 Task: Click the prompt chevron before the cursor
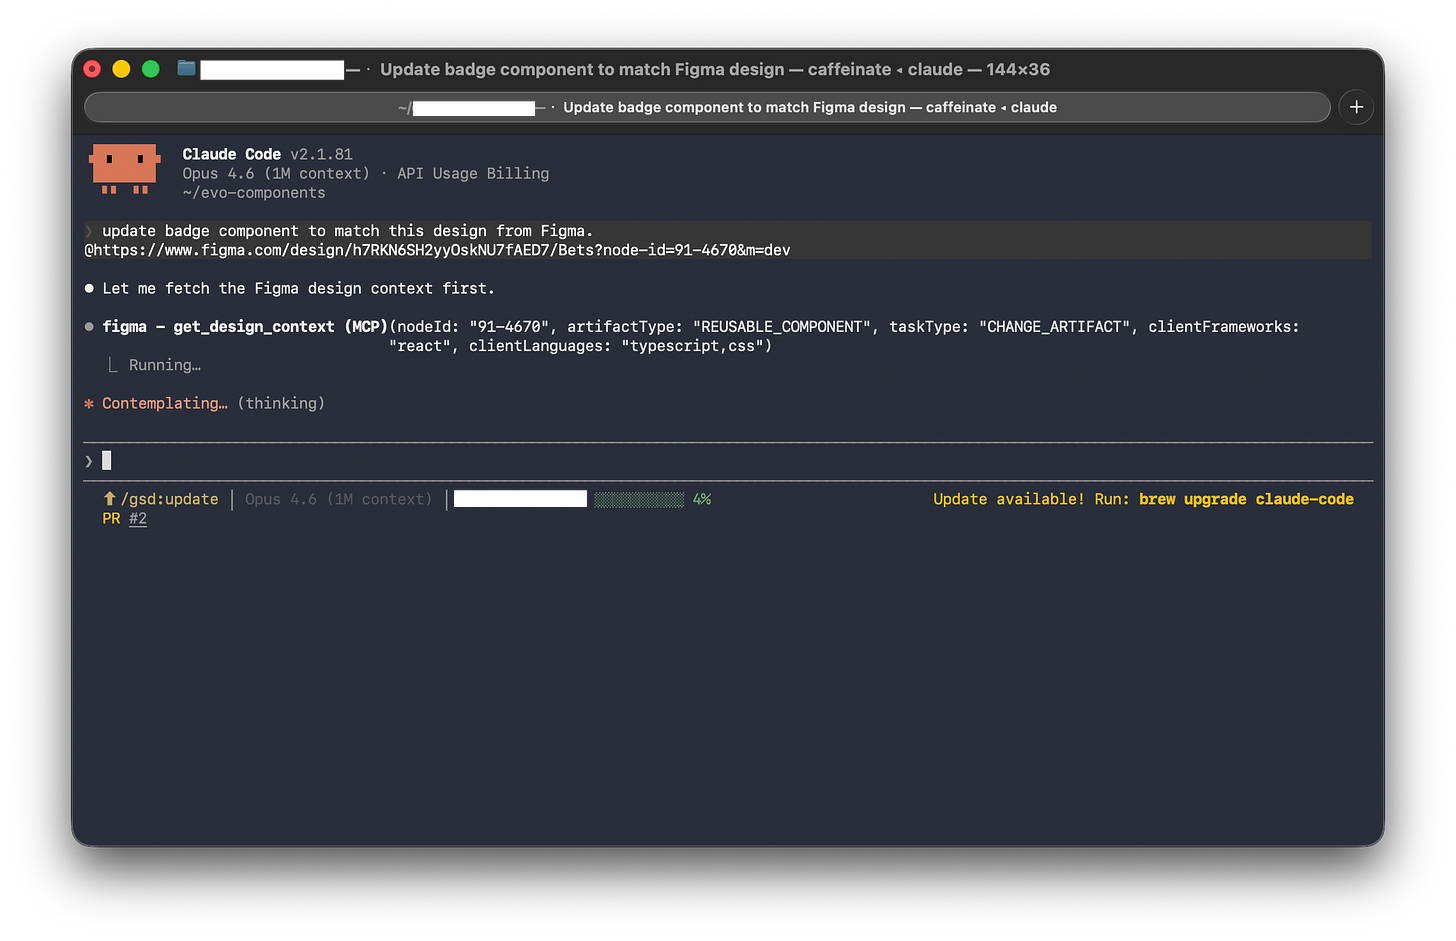(x=89, y=461)
